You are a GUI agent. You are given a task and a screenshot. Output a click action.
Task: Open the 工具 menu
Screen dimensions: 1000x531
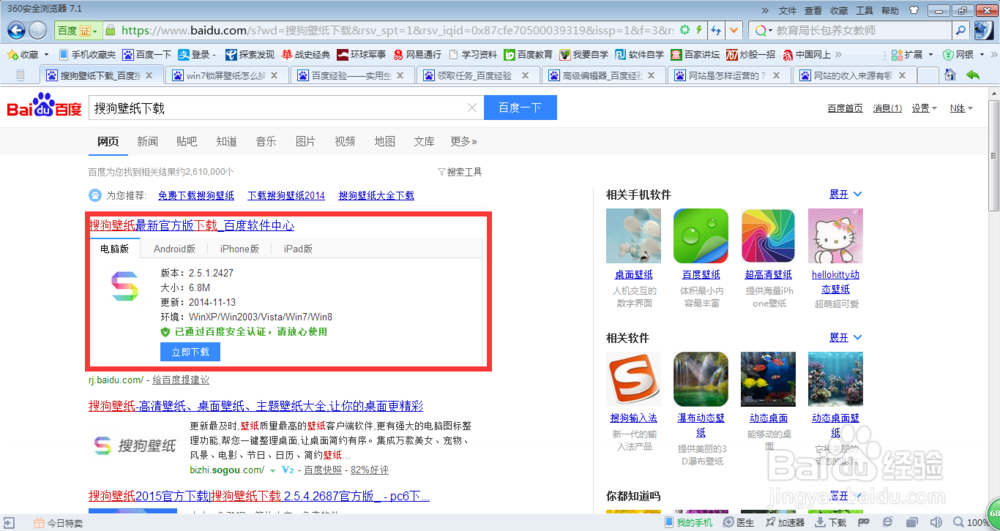coord(864,11)
